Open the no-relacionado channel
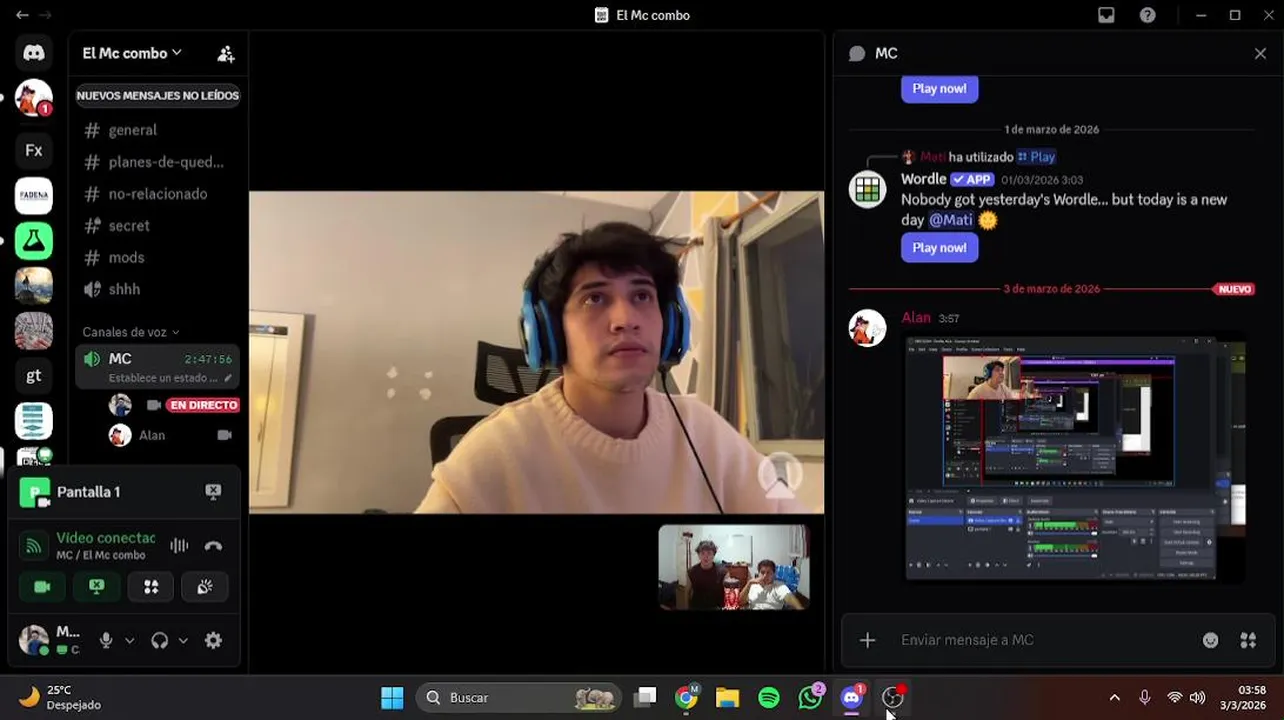Image resolution: width=1284 pixels, height=720 pixels. (x=157, y=194)
